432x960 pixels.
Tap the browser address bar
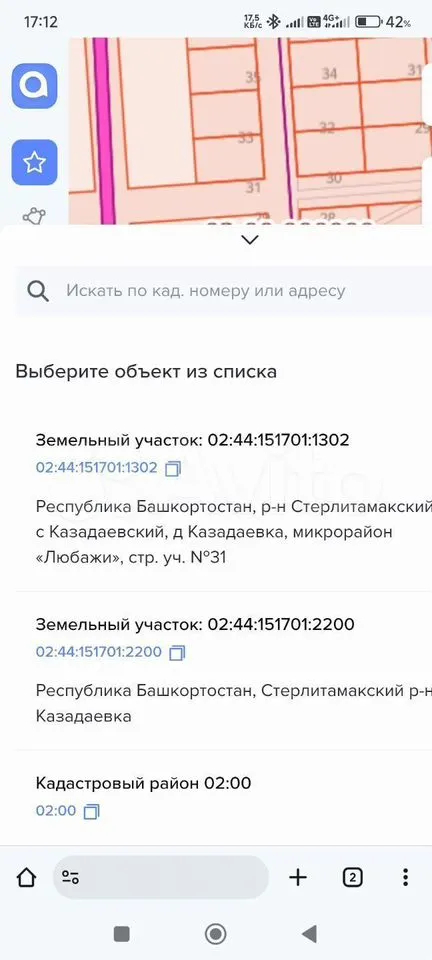(161, 878)
